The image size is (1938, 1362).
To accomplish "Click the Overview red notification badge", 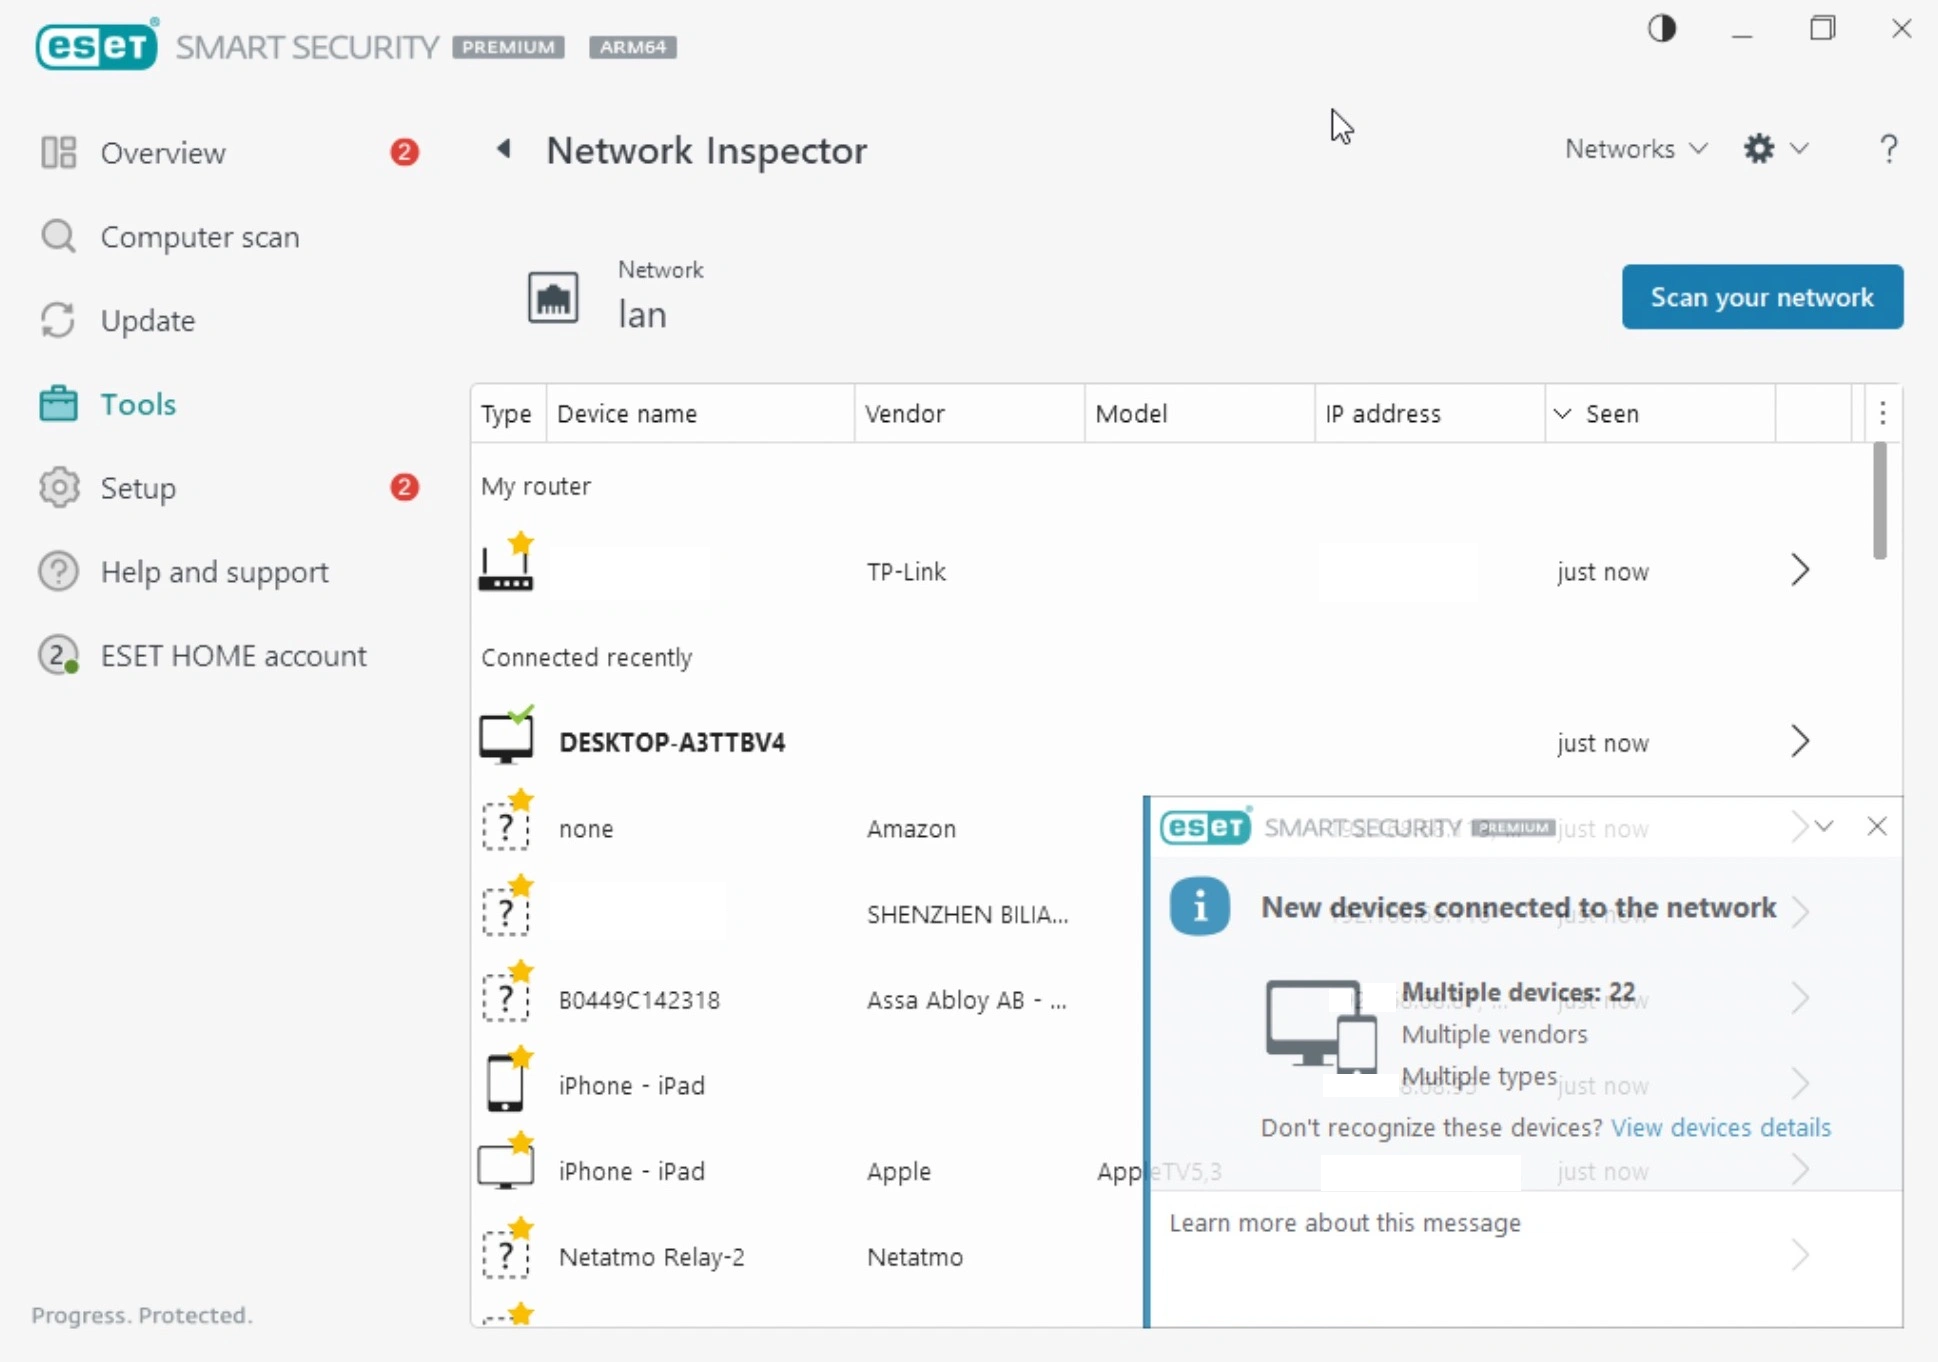I will coord(404,152).
